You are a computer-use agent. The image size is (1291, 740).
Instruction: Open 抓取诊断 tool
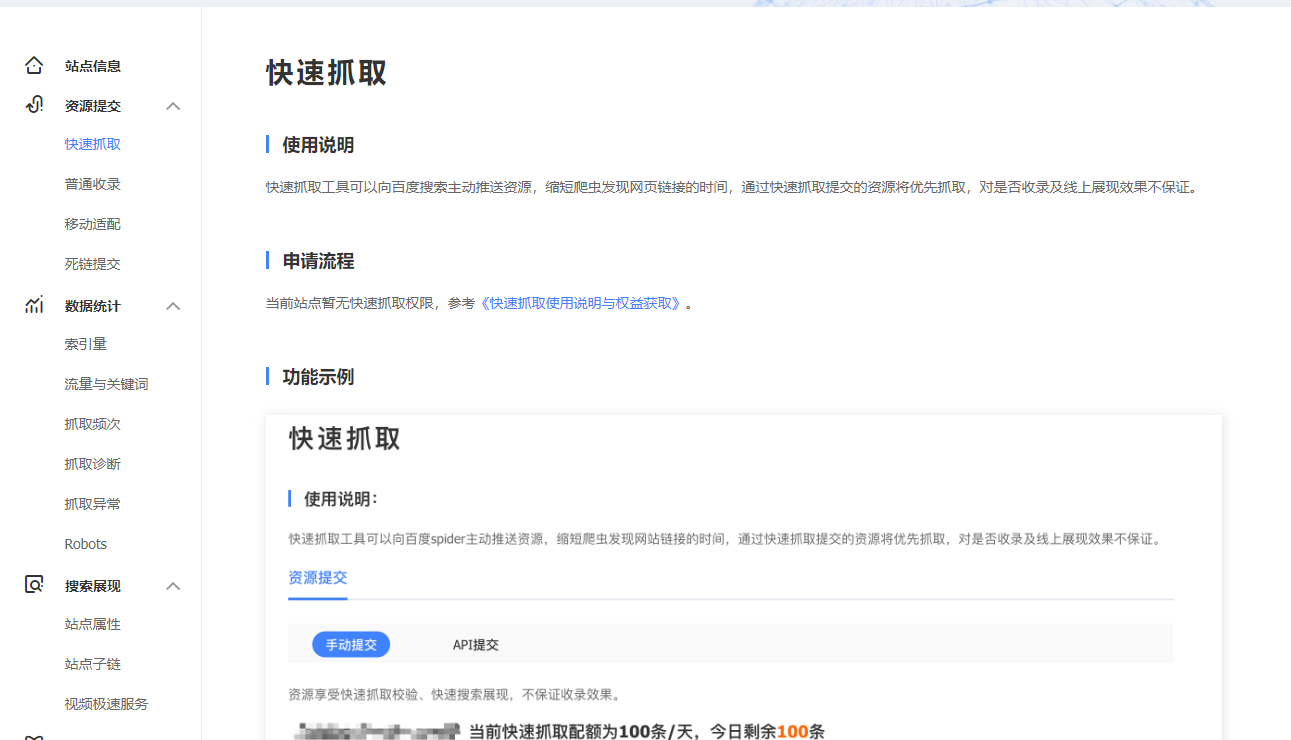93,464
